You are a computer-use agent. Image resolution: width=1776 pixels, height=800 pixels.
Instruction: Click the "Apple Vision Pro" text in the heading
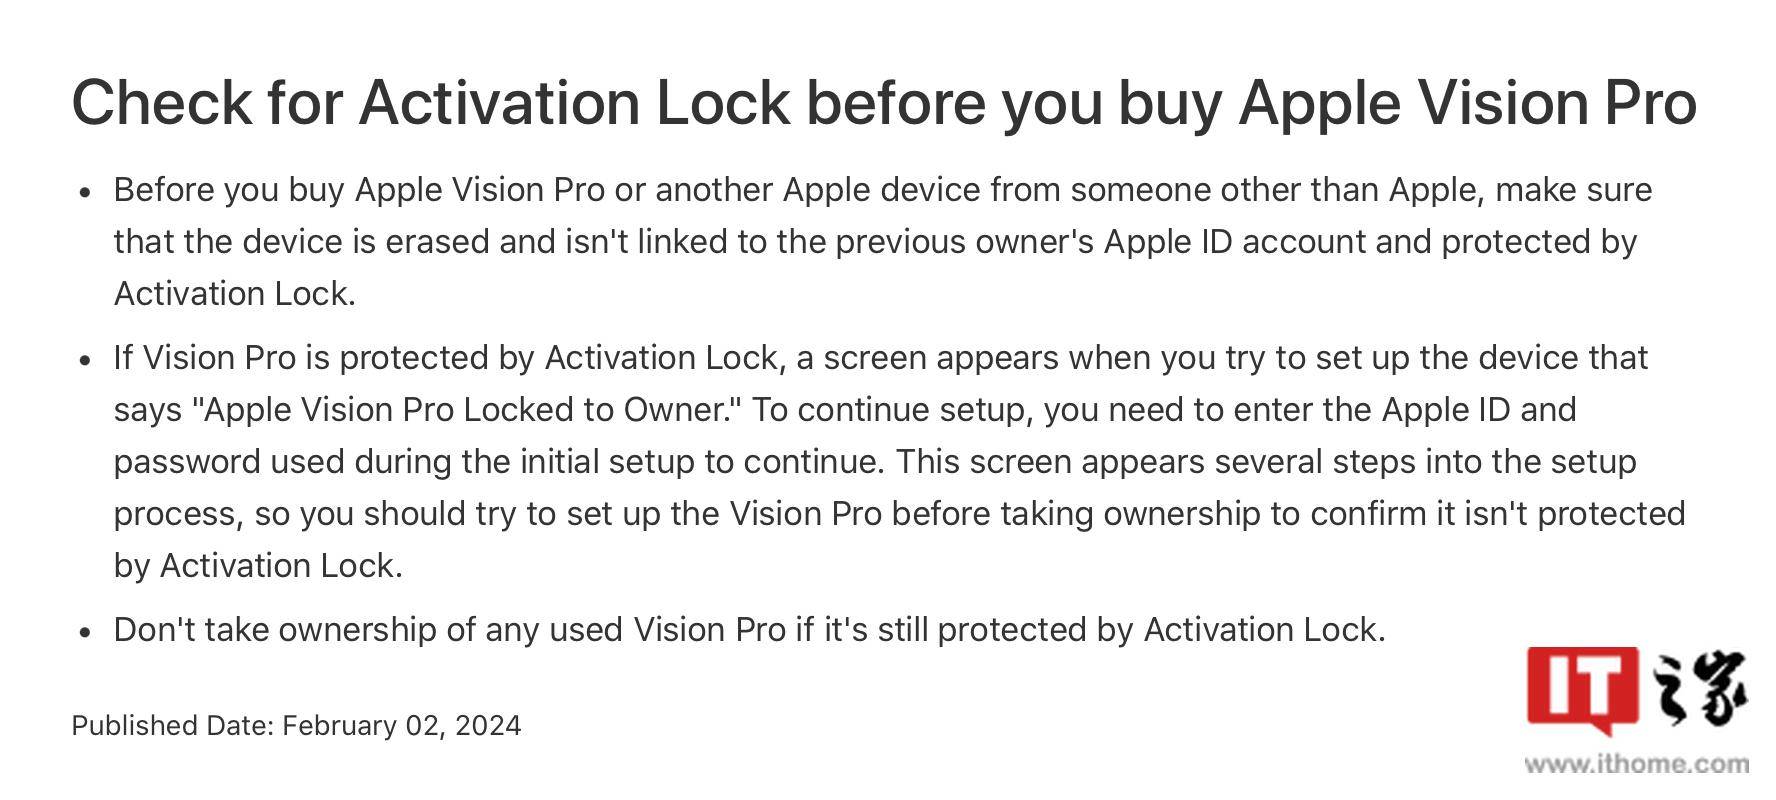1467,103
